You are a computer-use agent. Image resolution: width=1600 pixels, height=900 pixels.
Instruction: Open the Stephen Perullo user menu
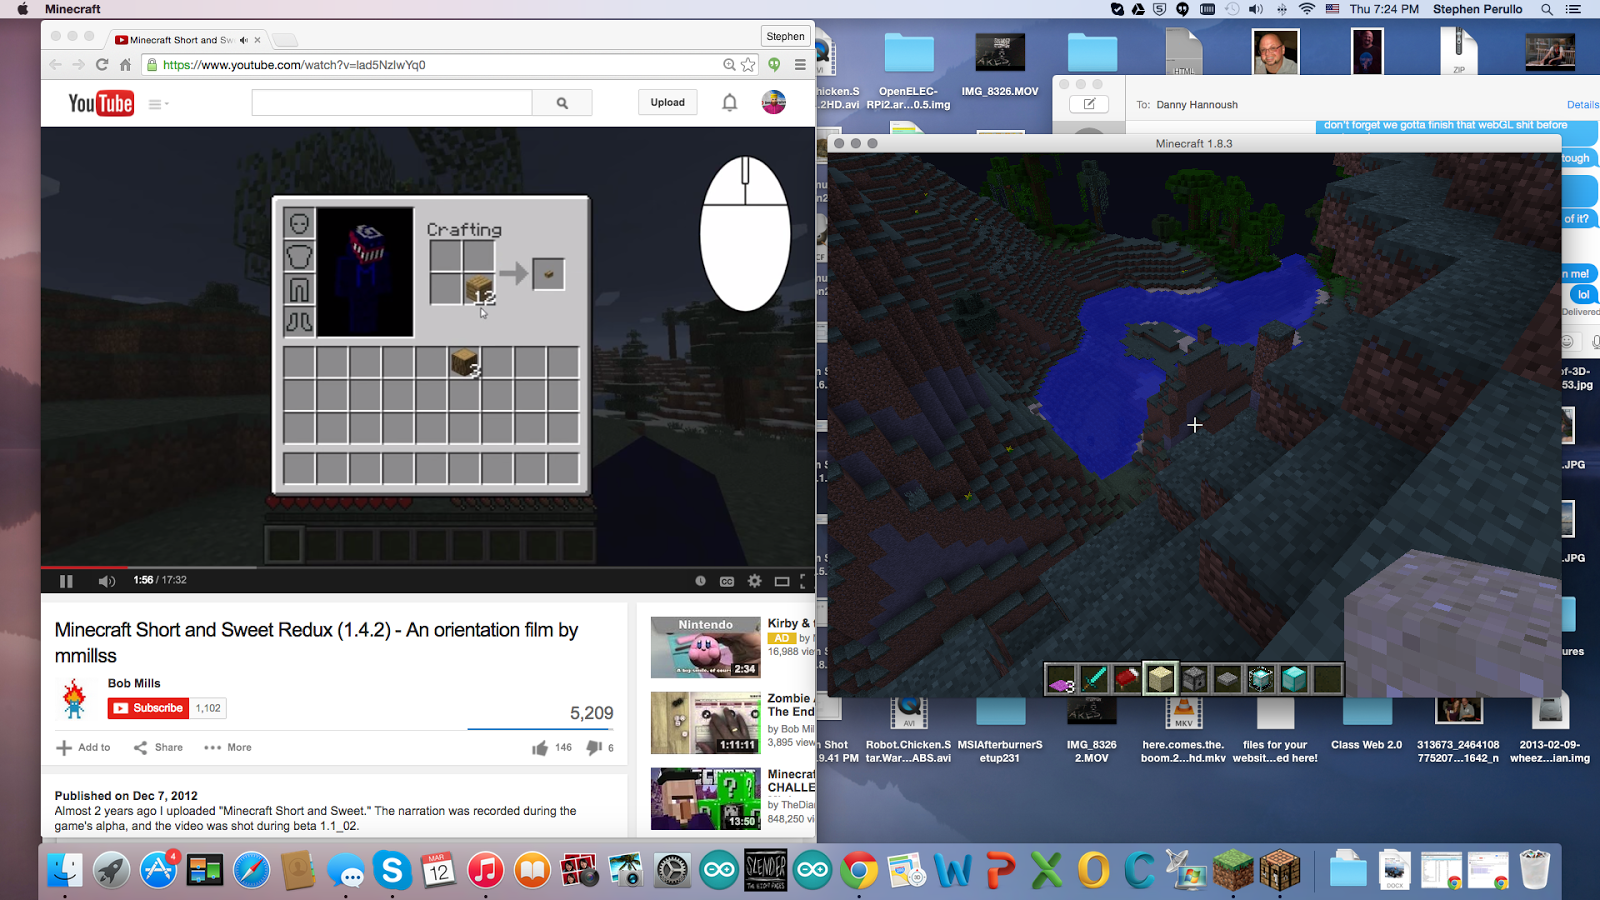pyautogui.click(x=1478, y=9)
